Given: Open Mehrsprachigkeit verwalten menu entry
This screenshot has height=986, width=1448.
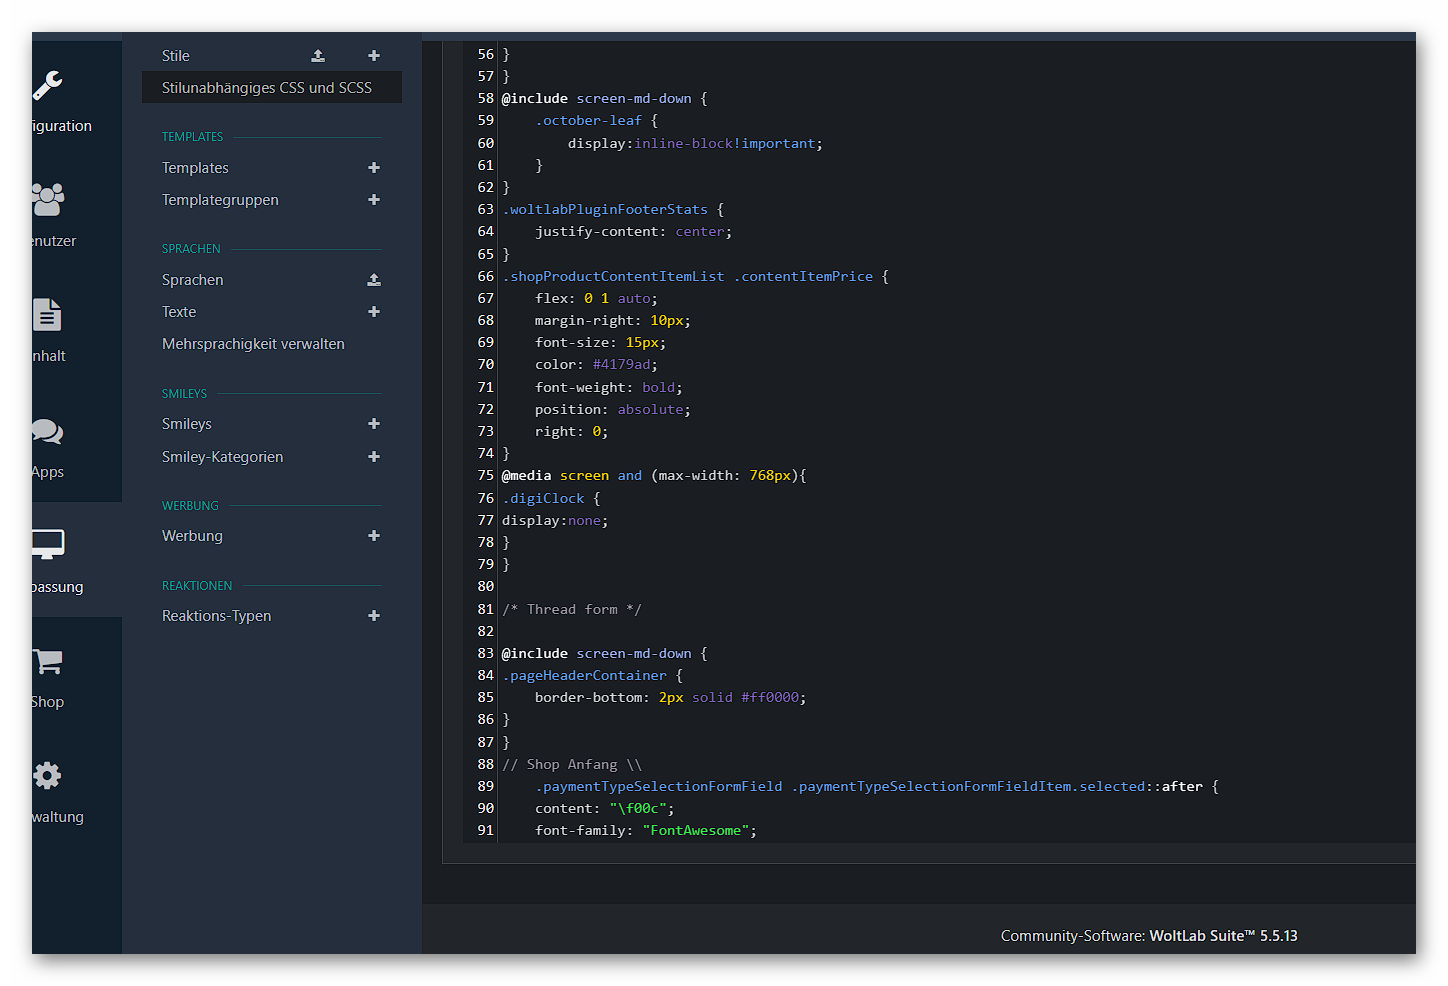Looking at the screenshot, I should (253, 344).
